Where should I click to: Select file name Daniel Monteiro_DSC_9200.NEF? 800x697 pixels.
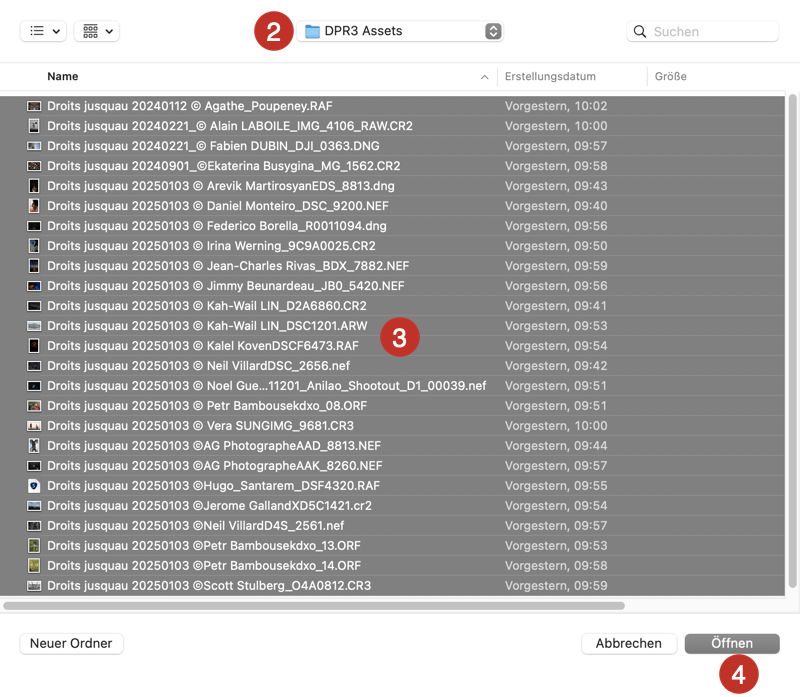218,206
